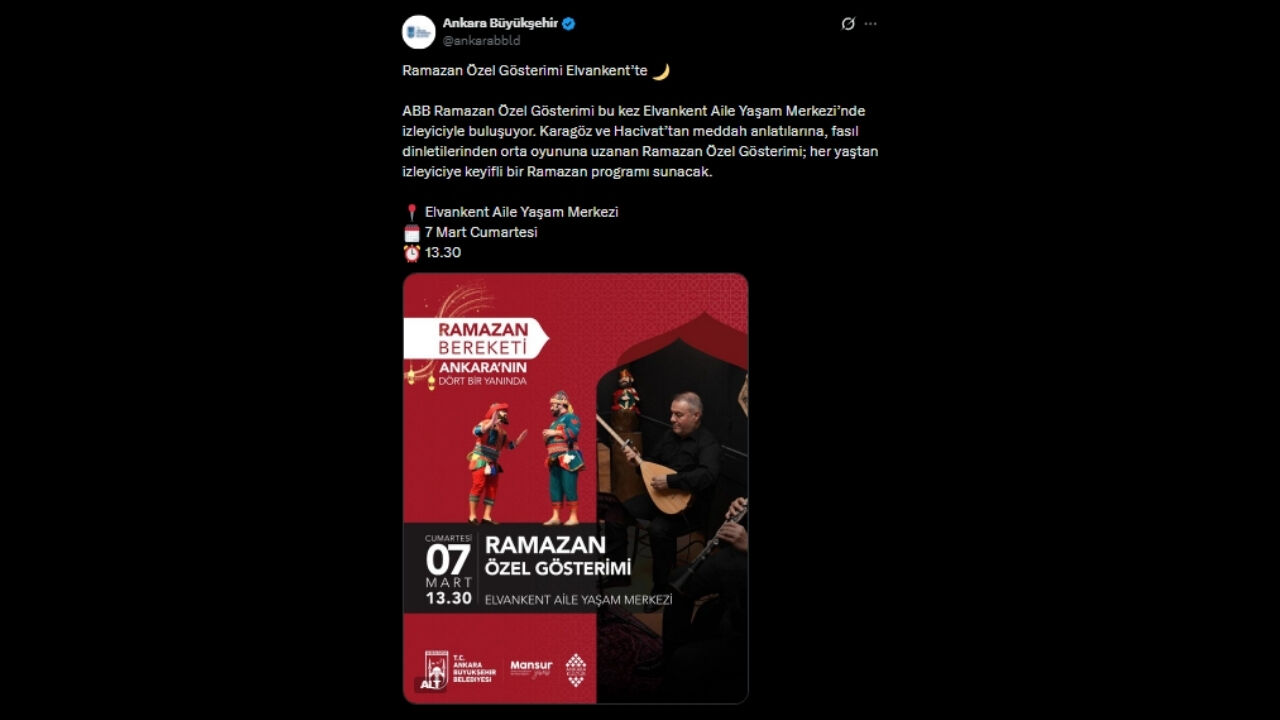Image resolution: width=1280 pixels, height=720 pixels.
Task: Open the Ramazan Özel Gösterimi poster image
Action: 575,488
